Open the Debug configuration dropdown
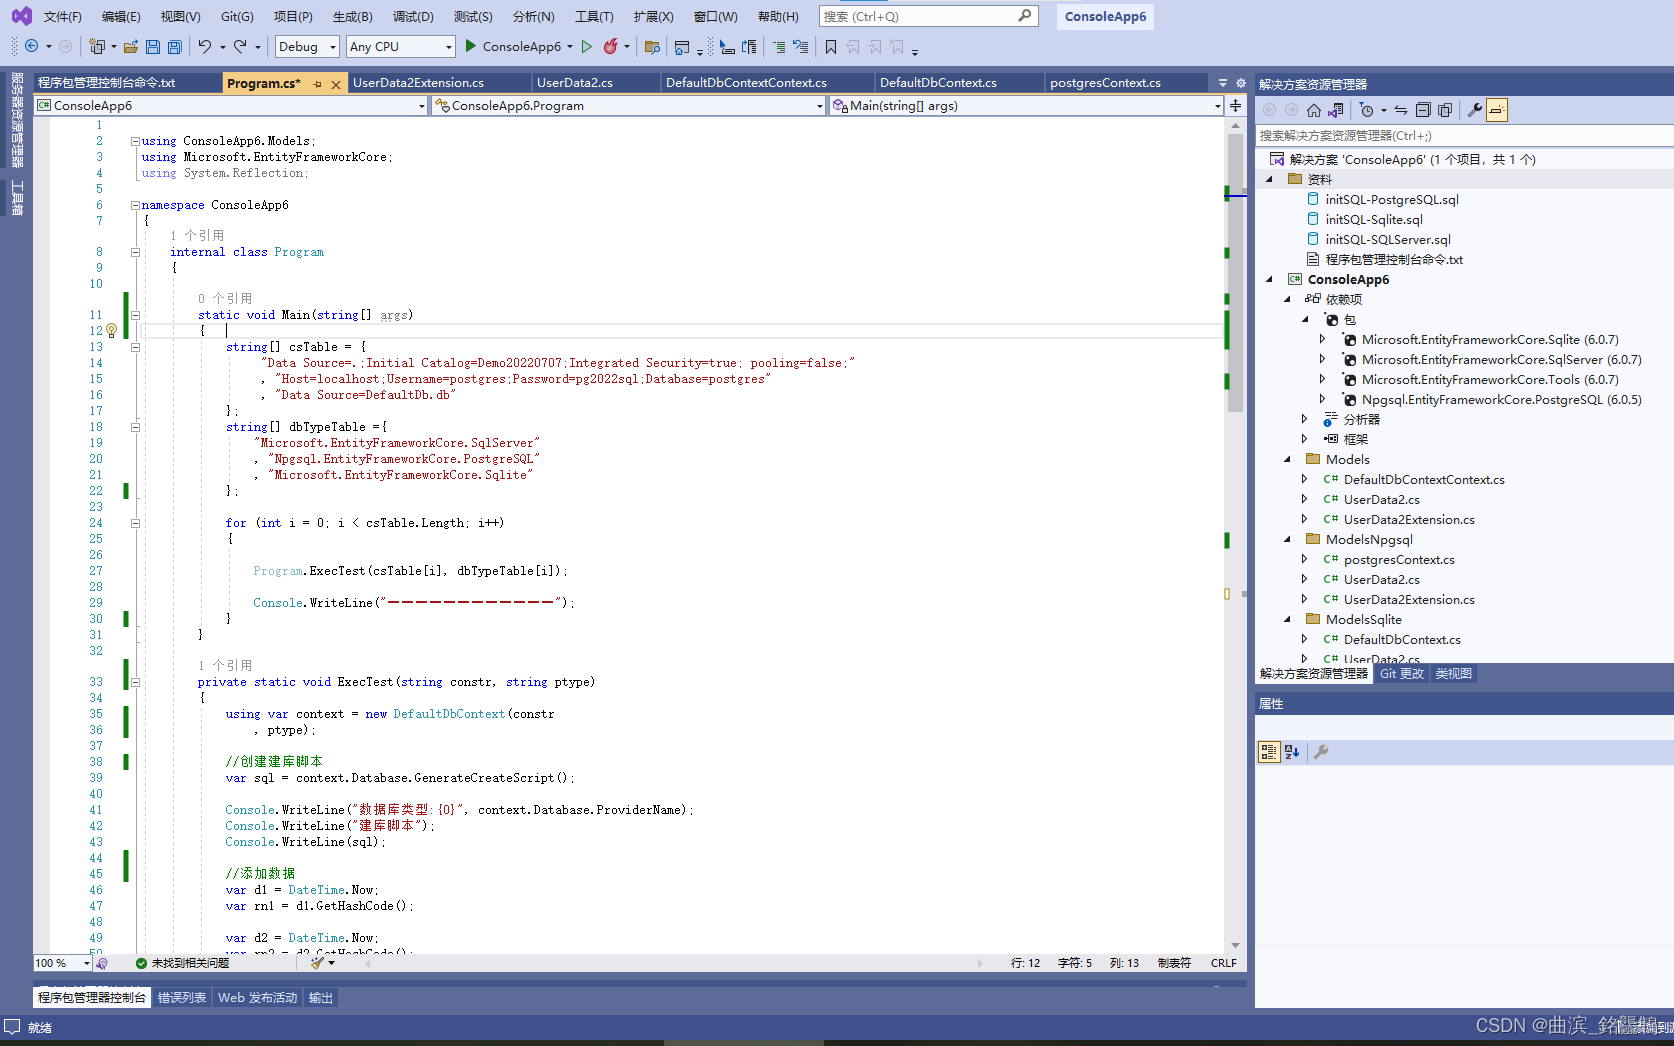1674x1046 pixels. 306,46
